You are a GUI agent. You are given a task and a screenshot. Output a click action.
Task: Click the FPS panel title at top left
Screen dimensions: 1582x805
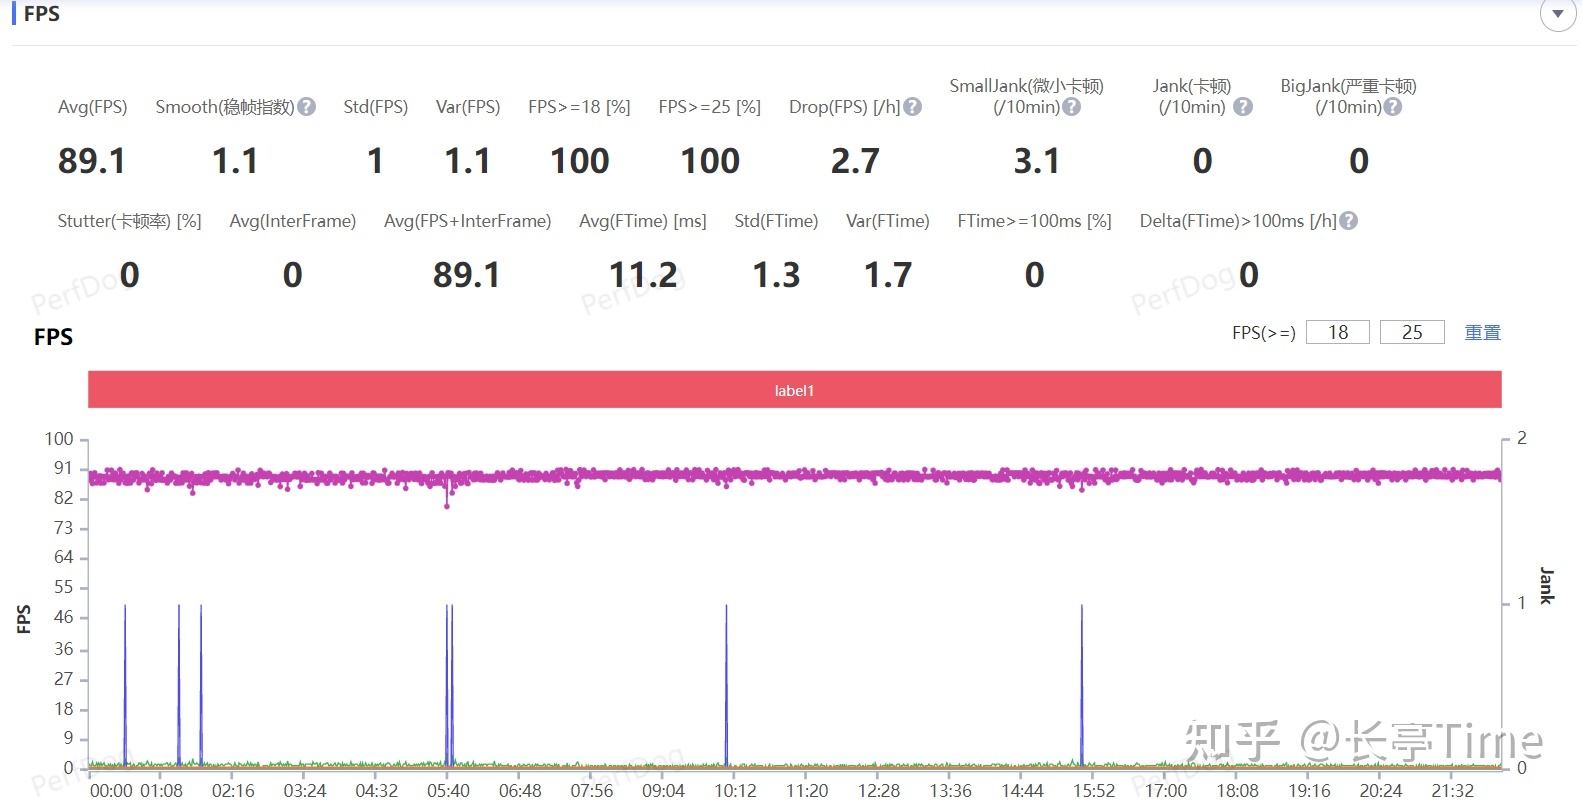coord(41,14)
